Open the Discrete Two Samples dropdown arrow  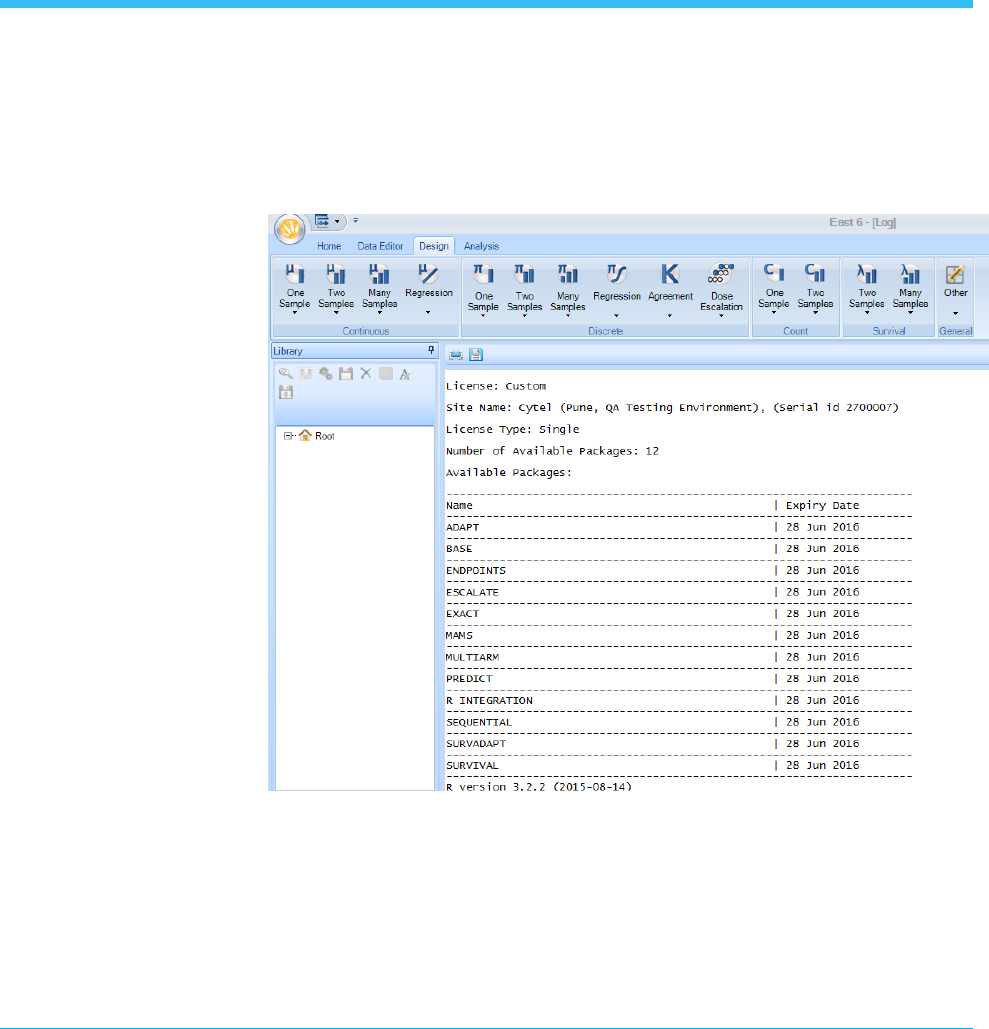(524, 316)
